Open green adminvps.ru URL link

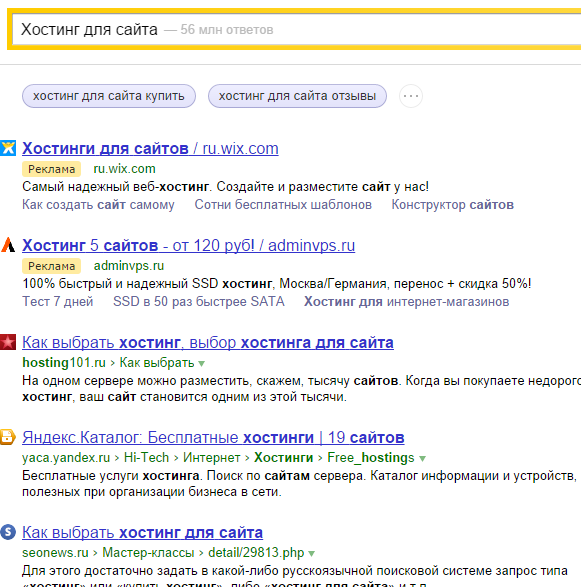click(x=129, y=266)
